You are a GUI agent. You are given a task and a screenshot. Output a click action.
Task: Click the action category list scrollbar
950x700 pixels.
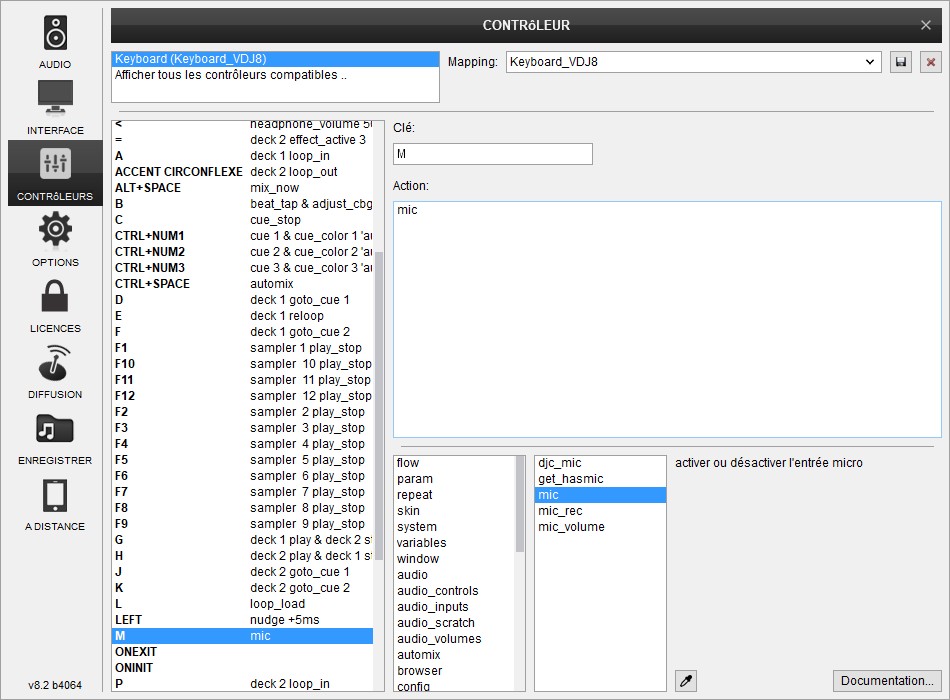point(520,504)
